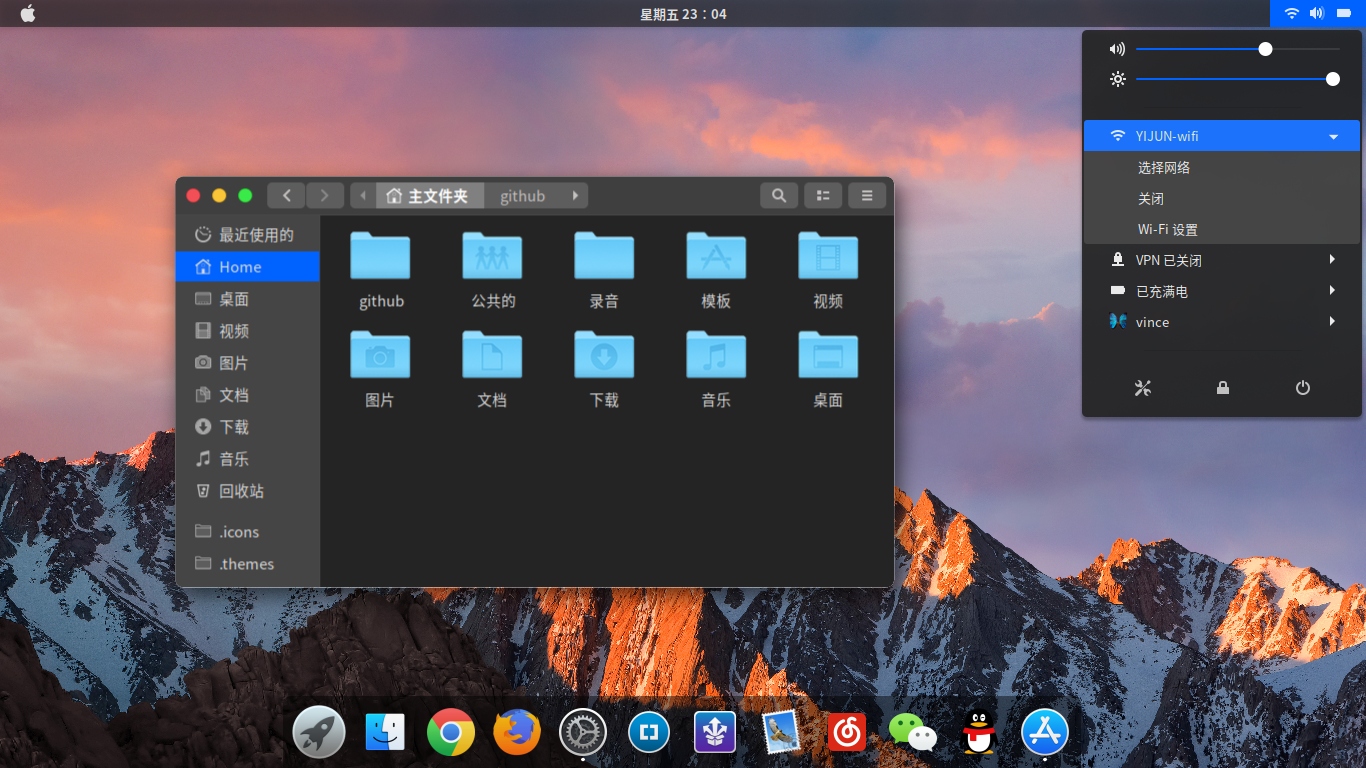Click the github path bar button
The height and width of the screenshot is (768, 1366).
click(x=523, y=196)
